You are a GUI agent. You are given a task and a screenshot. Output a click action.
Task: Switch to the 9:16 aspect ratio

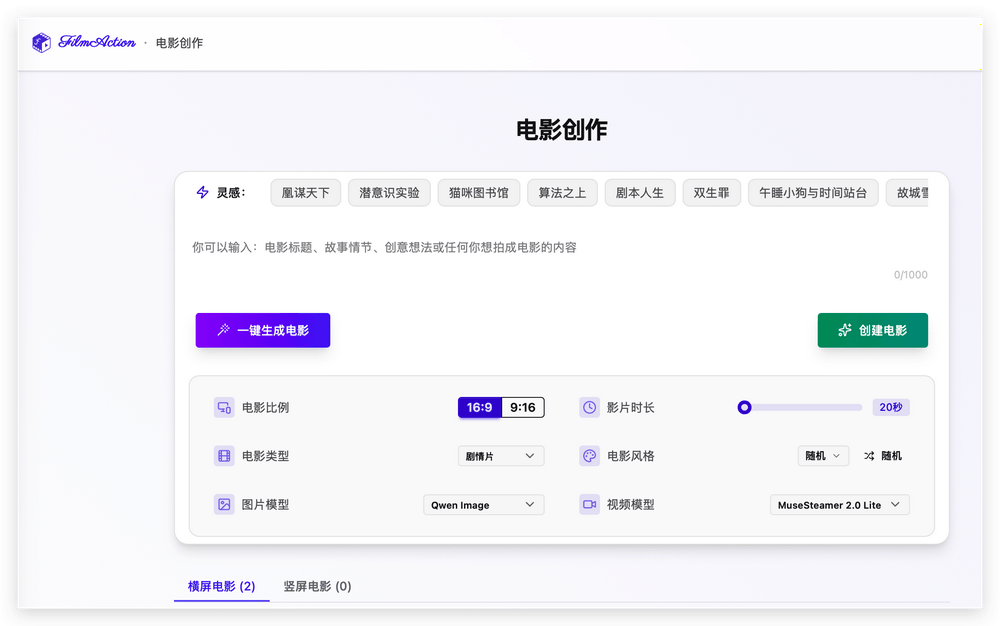point(522,408)
